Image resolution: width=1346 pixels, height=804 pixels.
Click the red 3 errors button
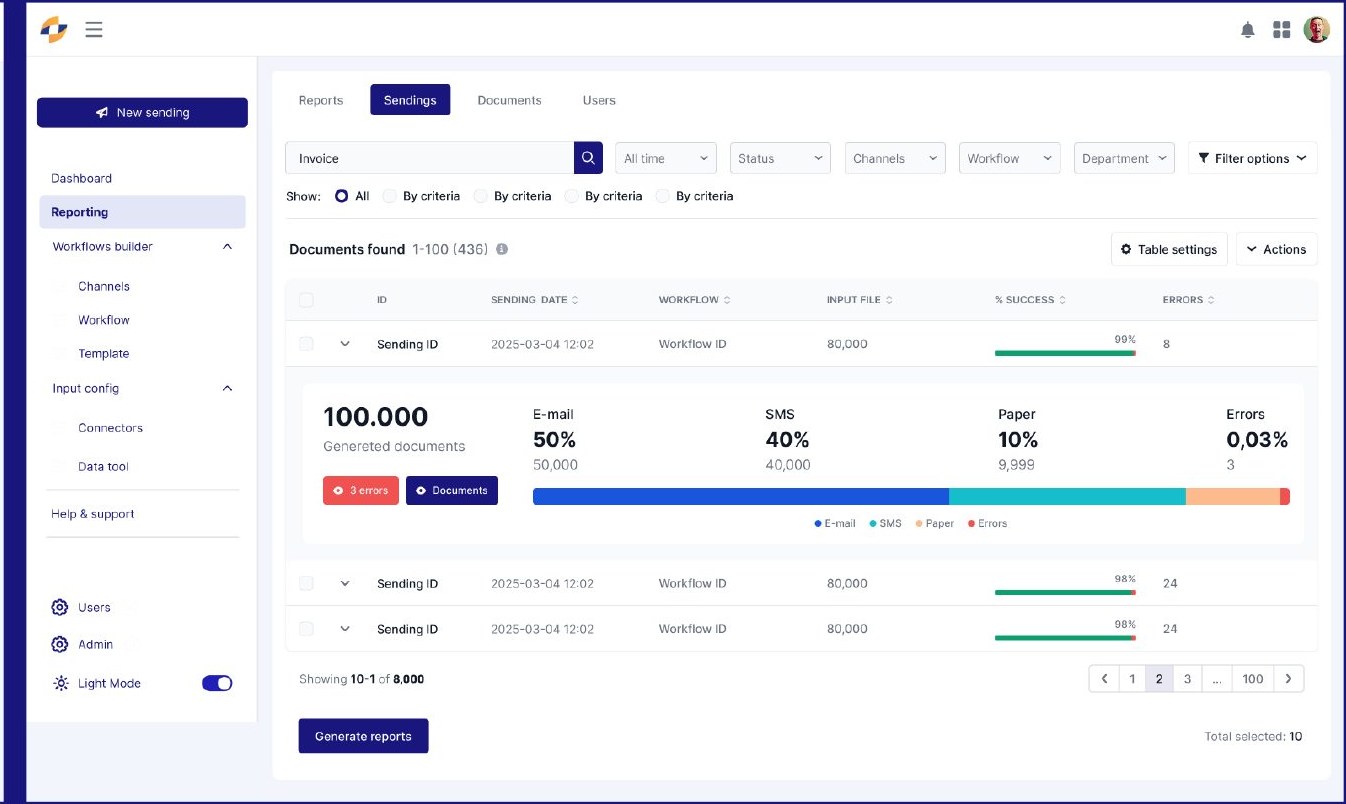coord(361,490)
